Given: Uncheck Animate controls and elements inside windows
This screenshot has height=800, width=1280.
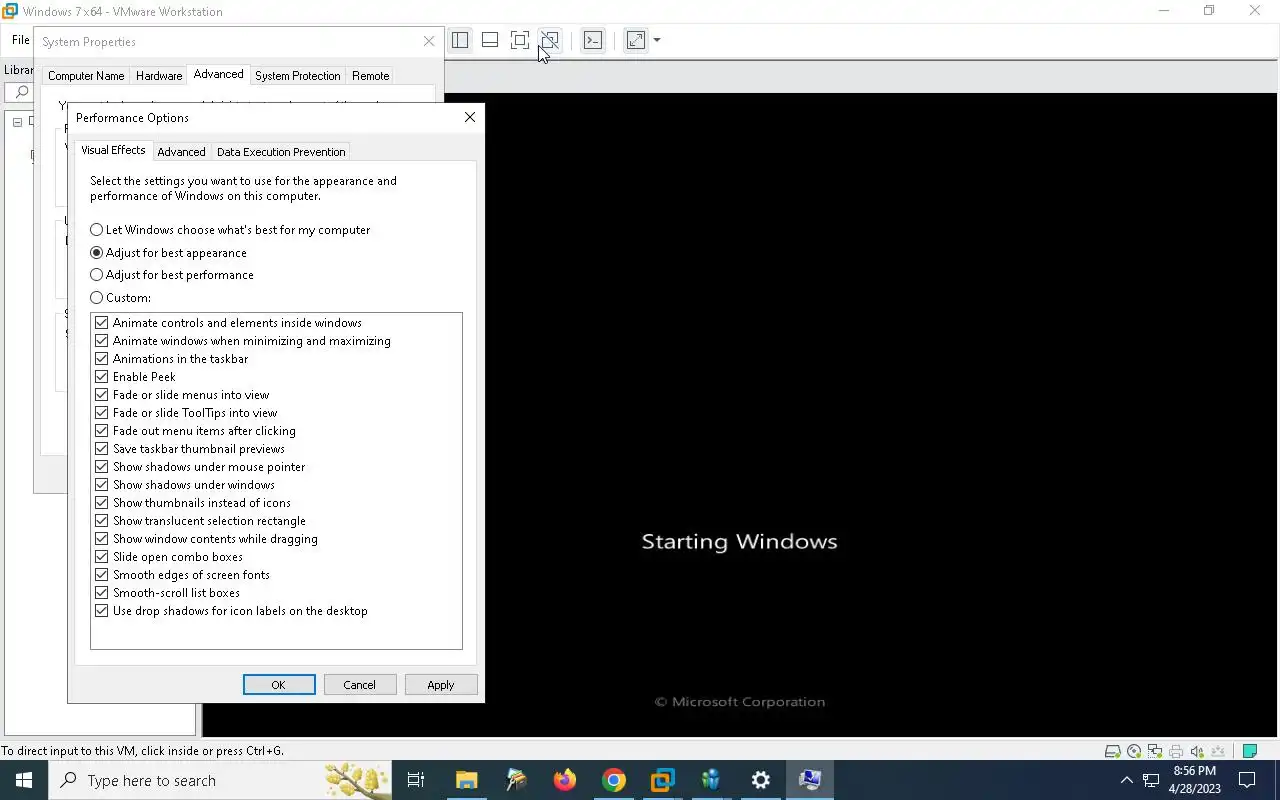Looking at the screenshot, I should [101, 323].
